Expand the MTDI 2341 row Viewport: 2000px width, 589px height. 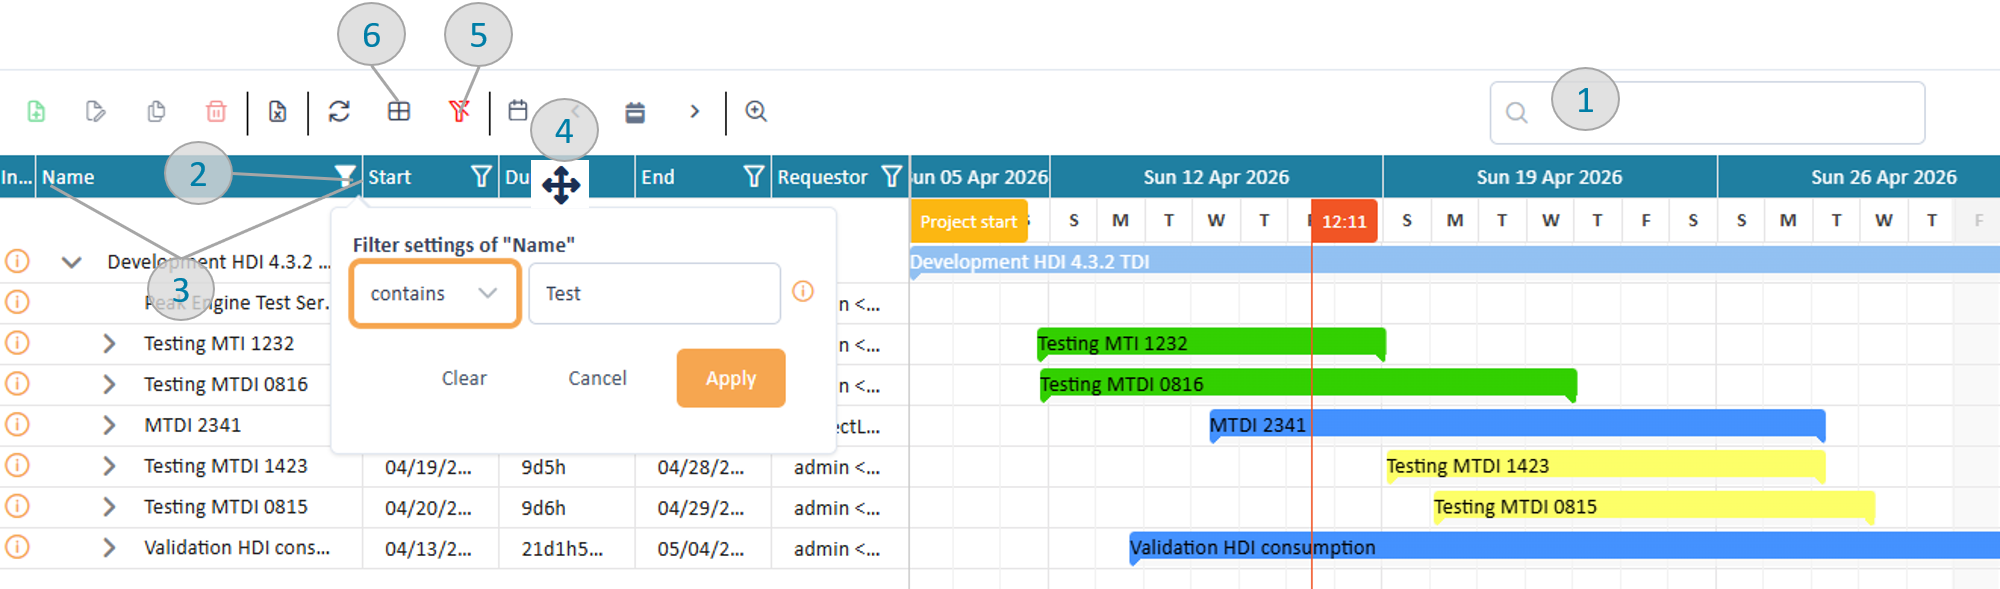click(x=109, y=425)
